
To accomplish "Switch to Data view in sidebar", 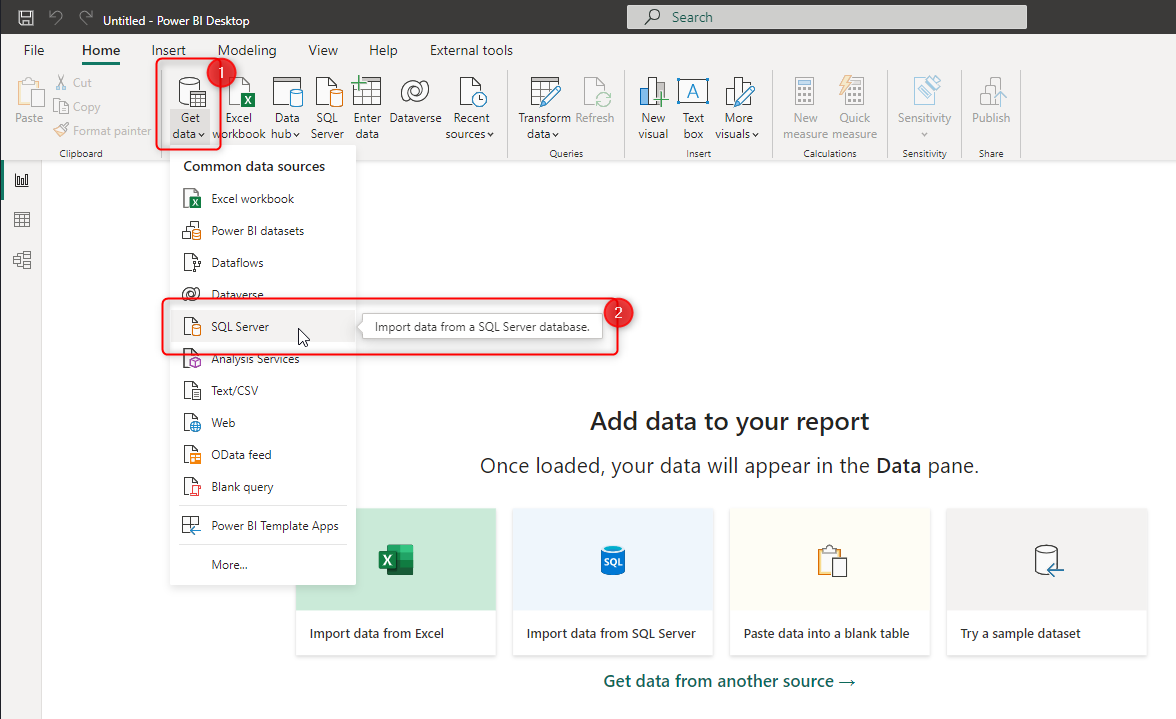I will [x=22, y=220].
